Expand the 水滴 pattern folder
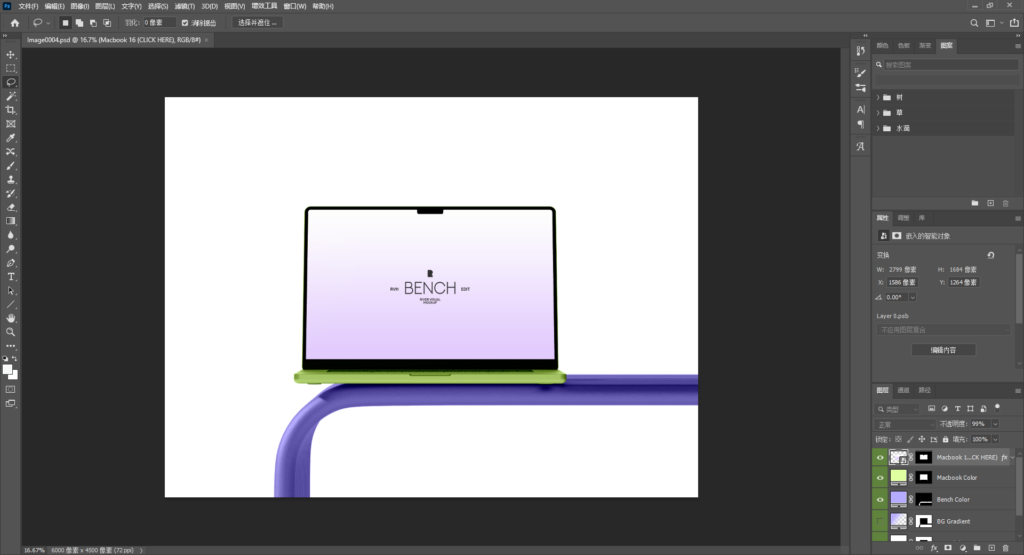This screenshot has width=1024, height=555. [x=878, y=129]
